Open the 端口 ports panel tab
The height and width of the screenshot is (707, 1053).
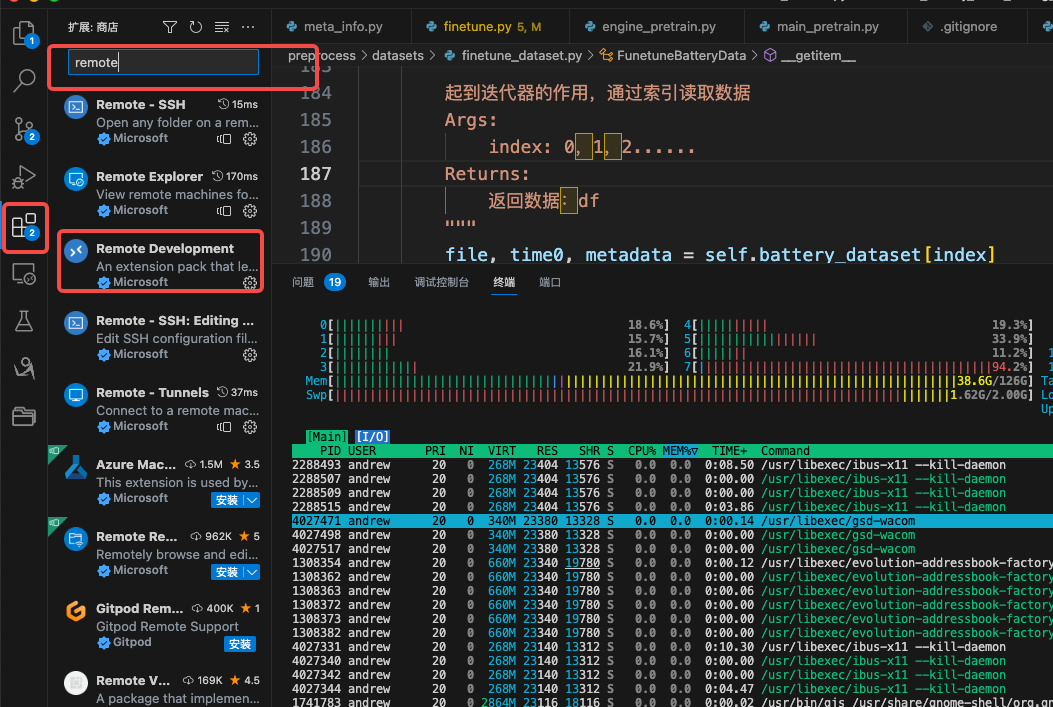click(x=550, y=282)
